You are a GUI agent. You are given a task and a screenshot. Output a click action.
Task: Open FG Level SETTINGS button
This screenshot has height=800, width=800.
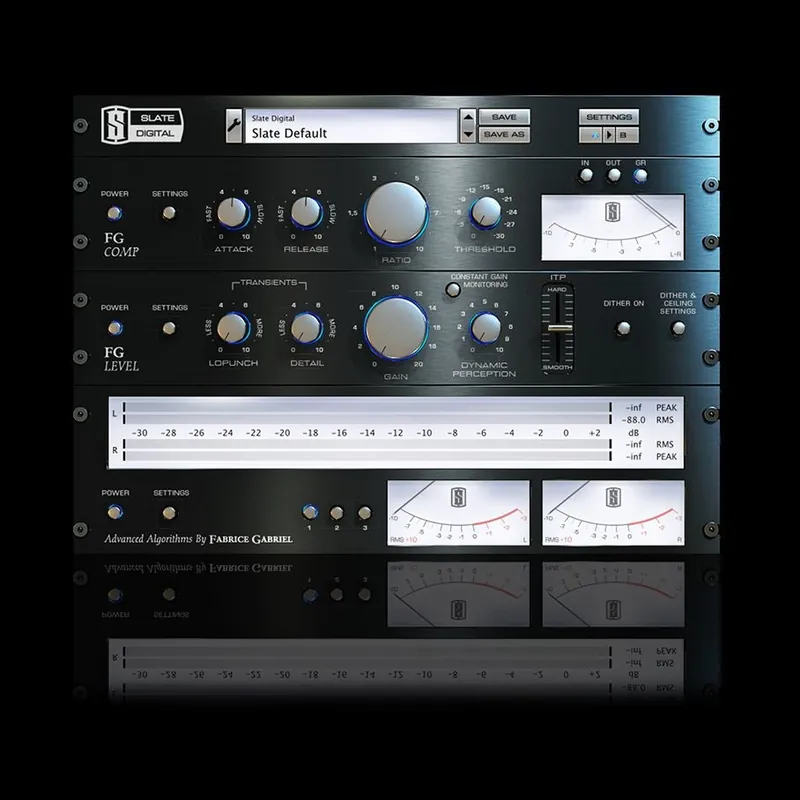click(x=169, y=328)
